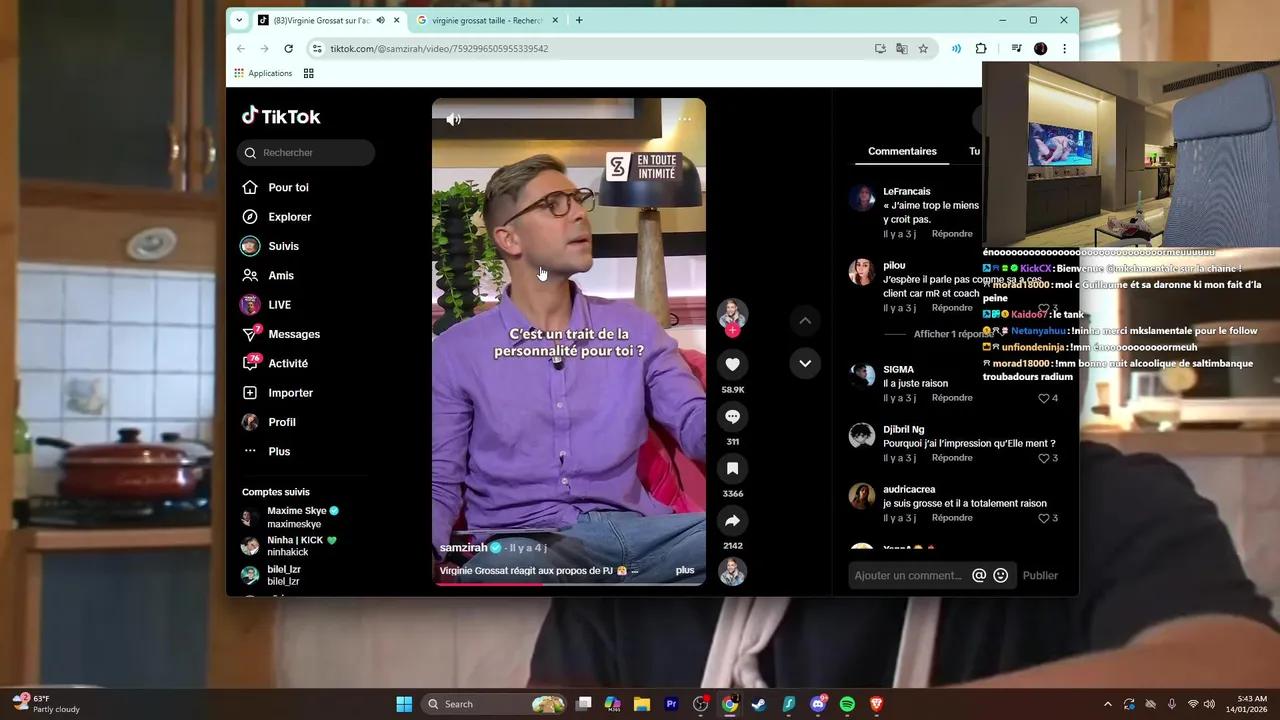
Task: Open Spotify from the taskbar
Action: [x=847, y=704]
